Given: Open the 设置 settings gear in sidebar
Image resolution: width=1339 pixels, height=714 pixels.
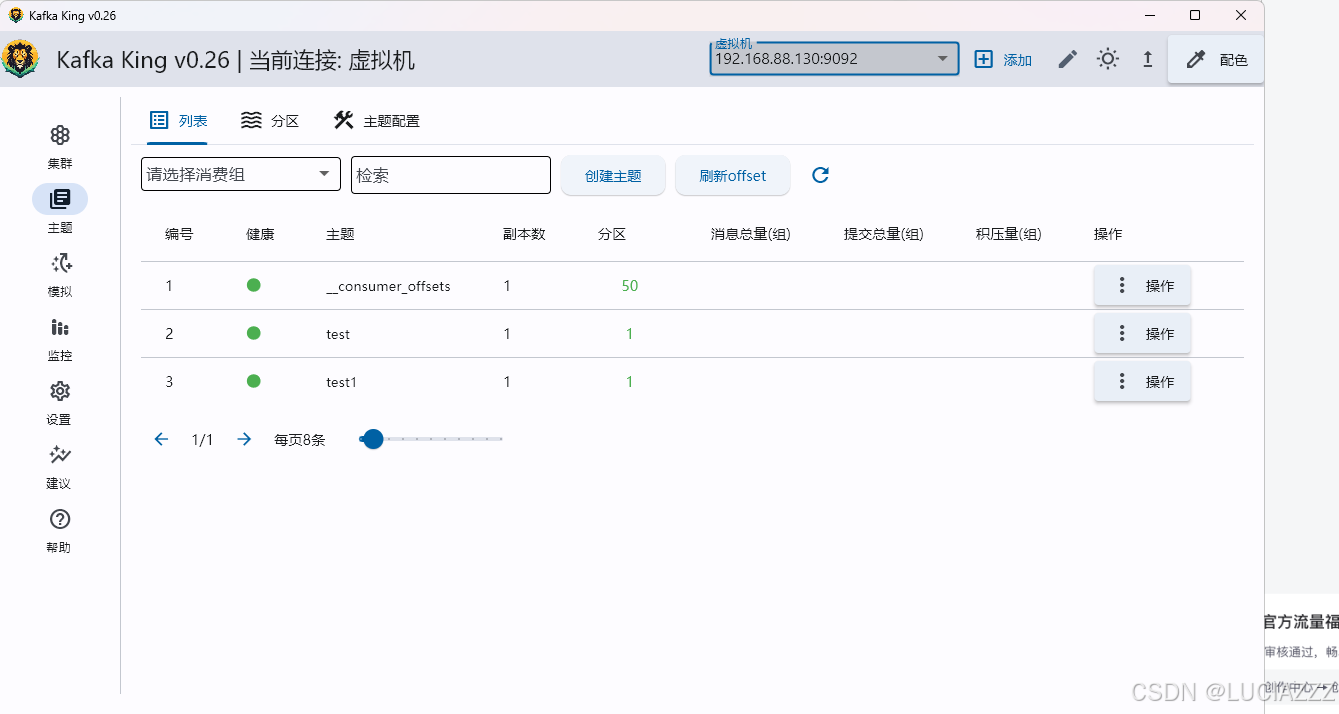Looking at the screenshot, I should click(x=60, y=391).
